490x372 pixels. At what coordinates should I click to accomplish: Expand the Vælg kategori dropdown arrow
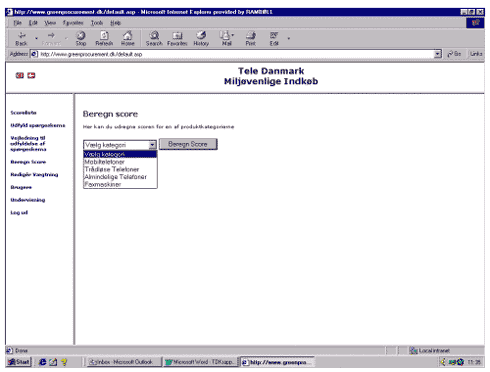[x=152, y=145]
